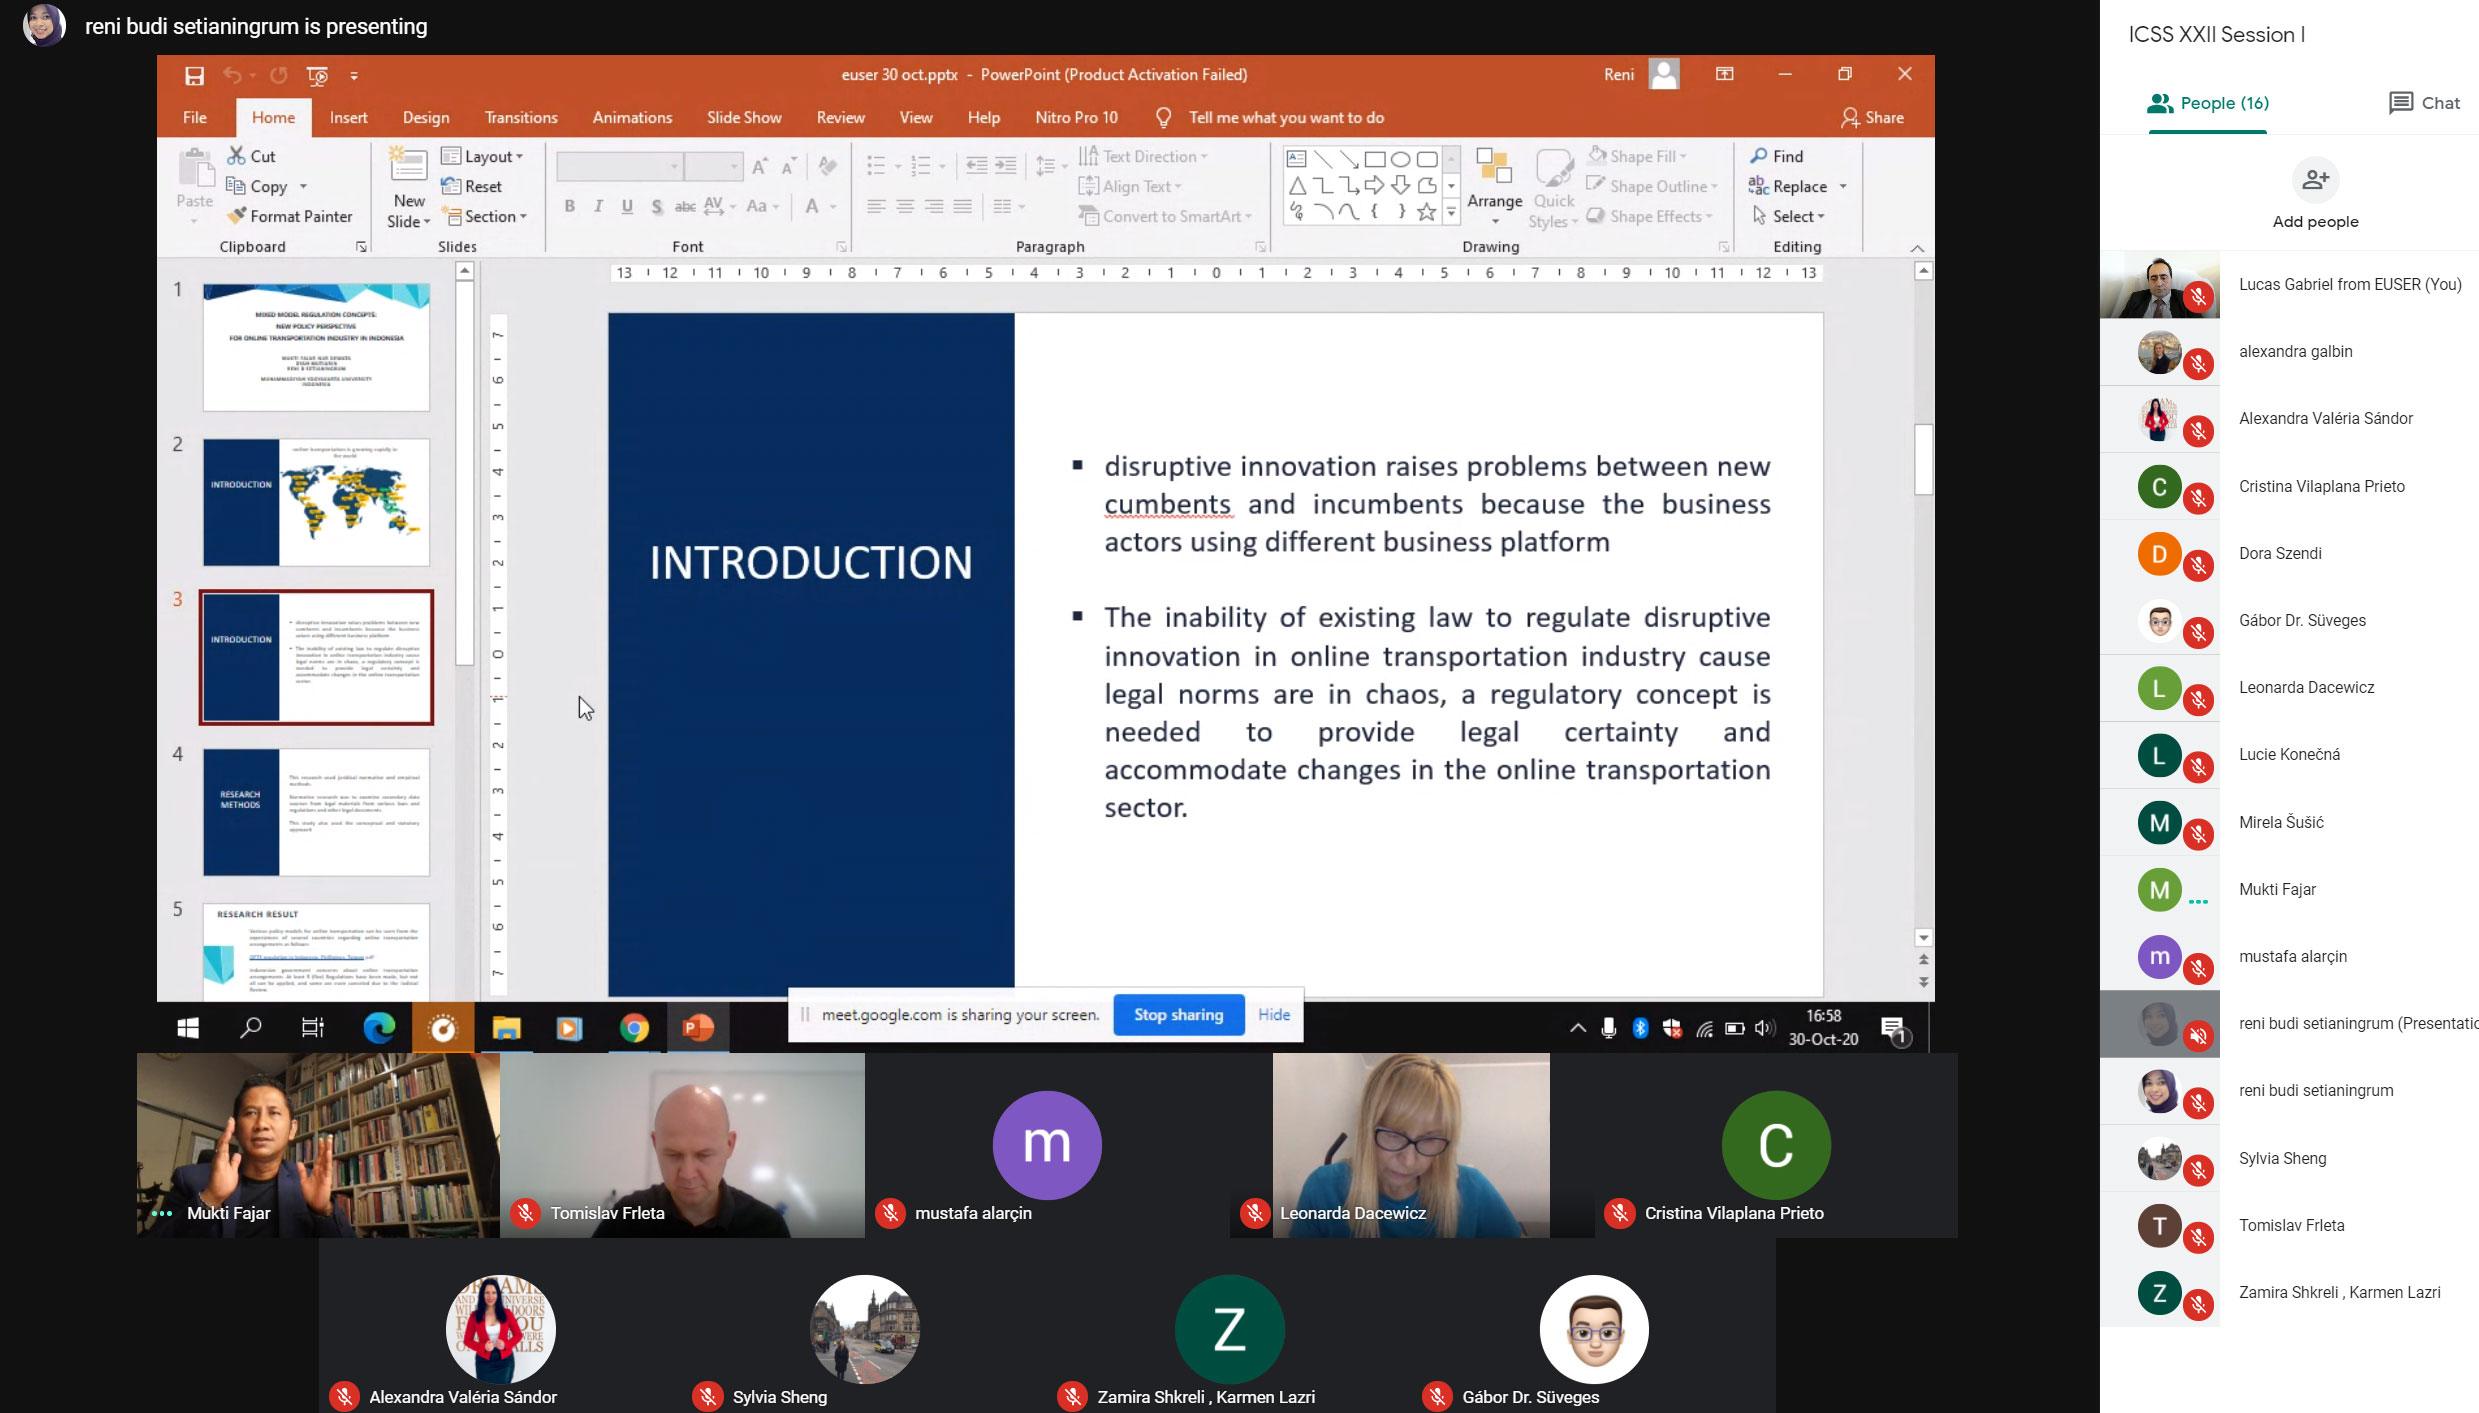Image resolution: width=2479 pixels, height=1413 pixels.
Task: Click the Format Painter brush icon
Action: click(237, 216)
